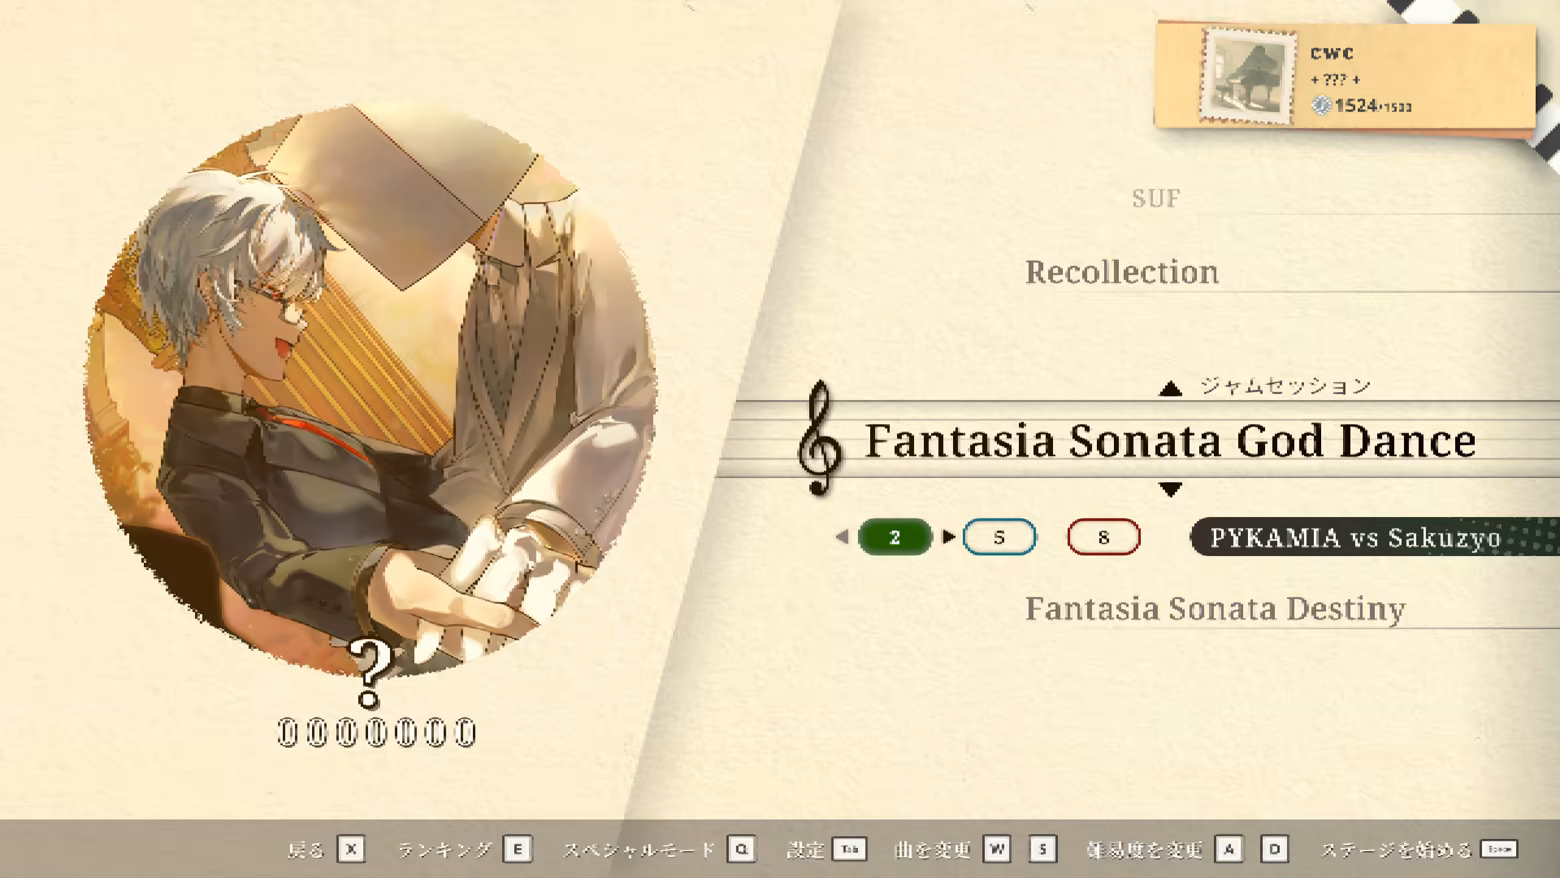Viewport: 1560px width, 878px height.
Task: Click the circular song jacket artwork
Action: [x=370, y=390]
